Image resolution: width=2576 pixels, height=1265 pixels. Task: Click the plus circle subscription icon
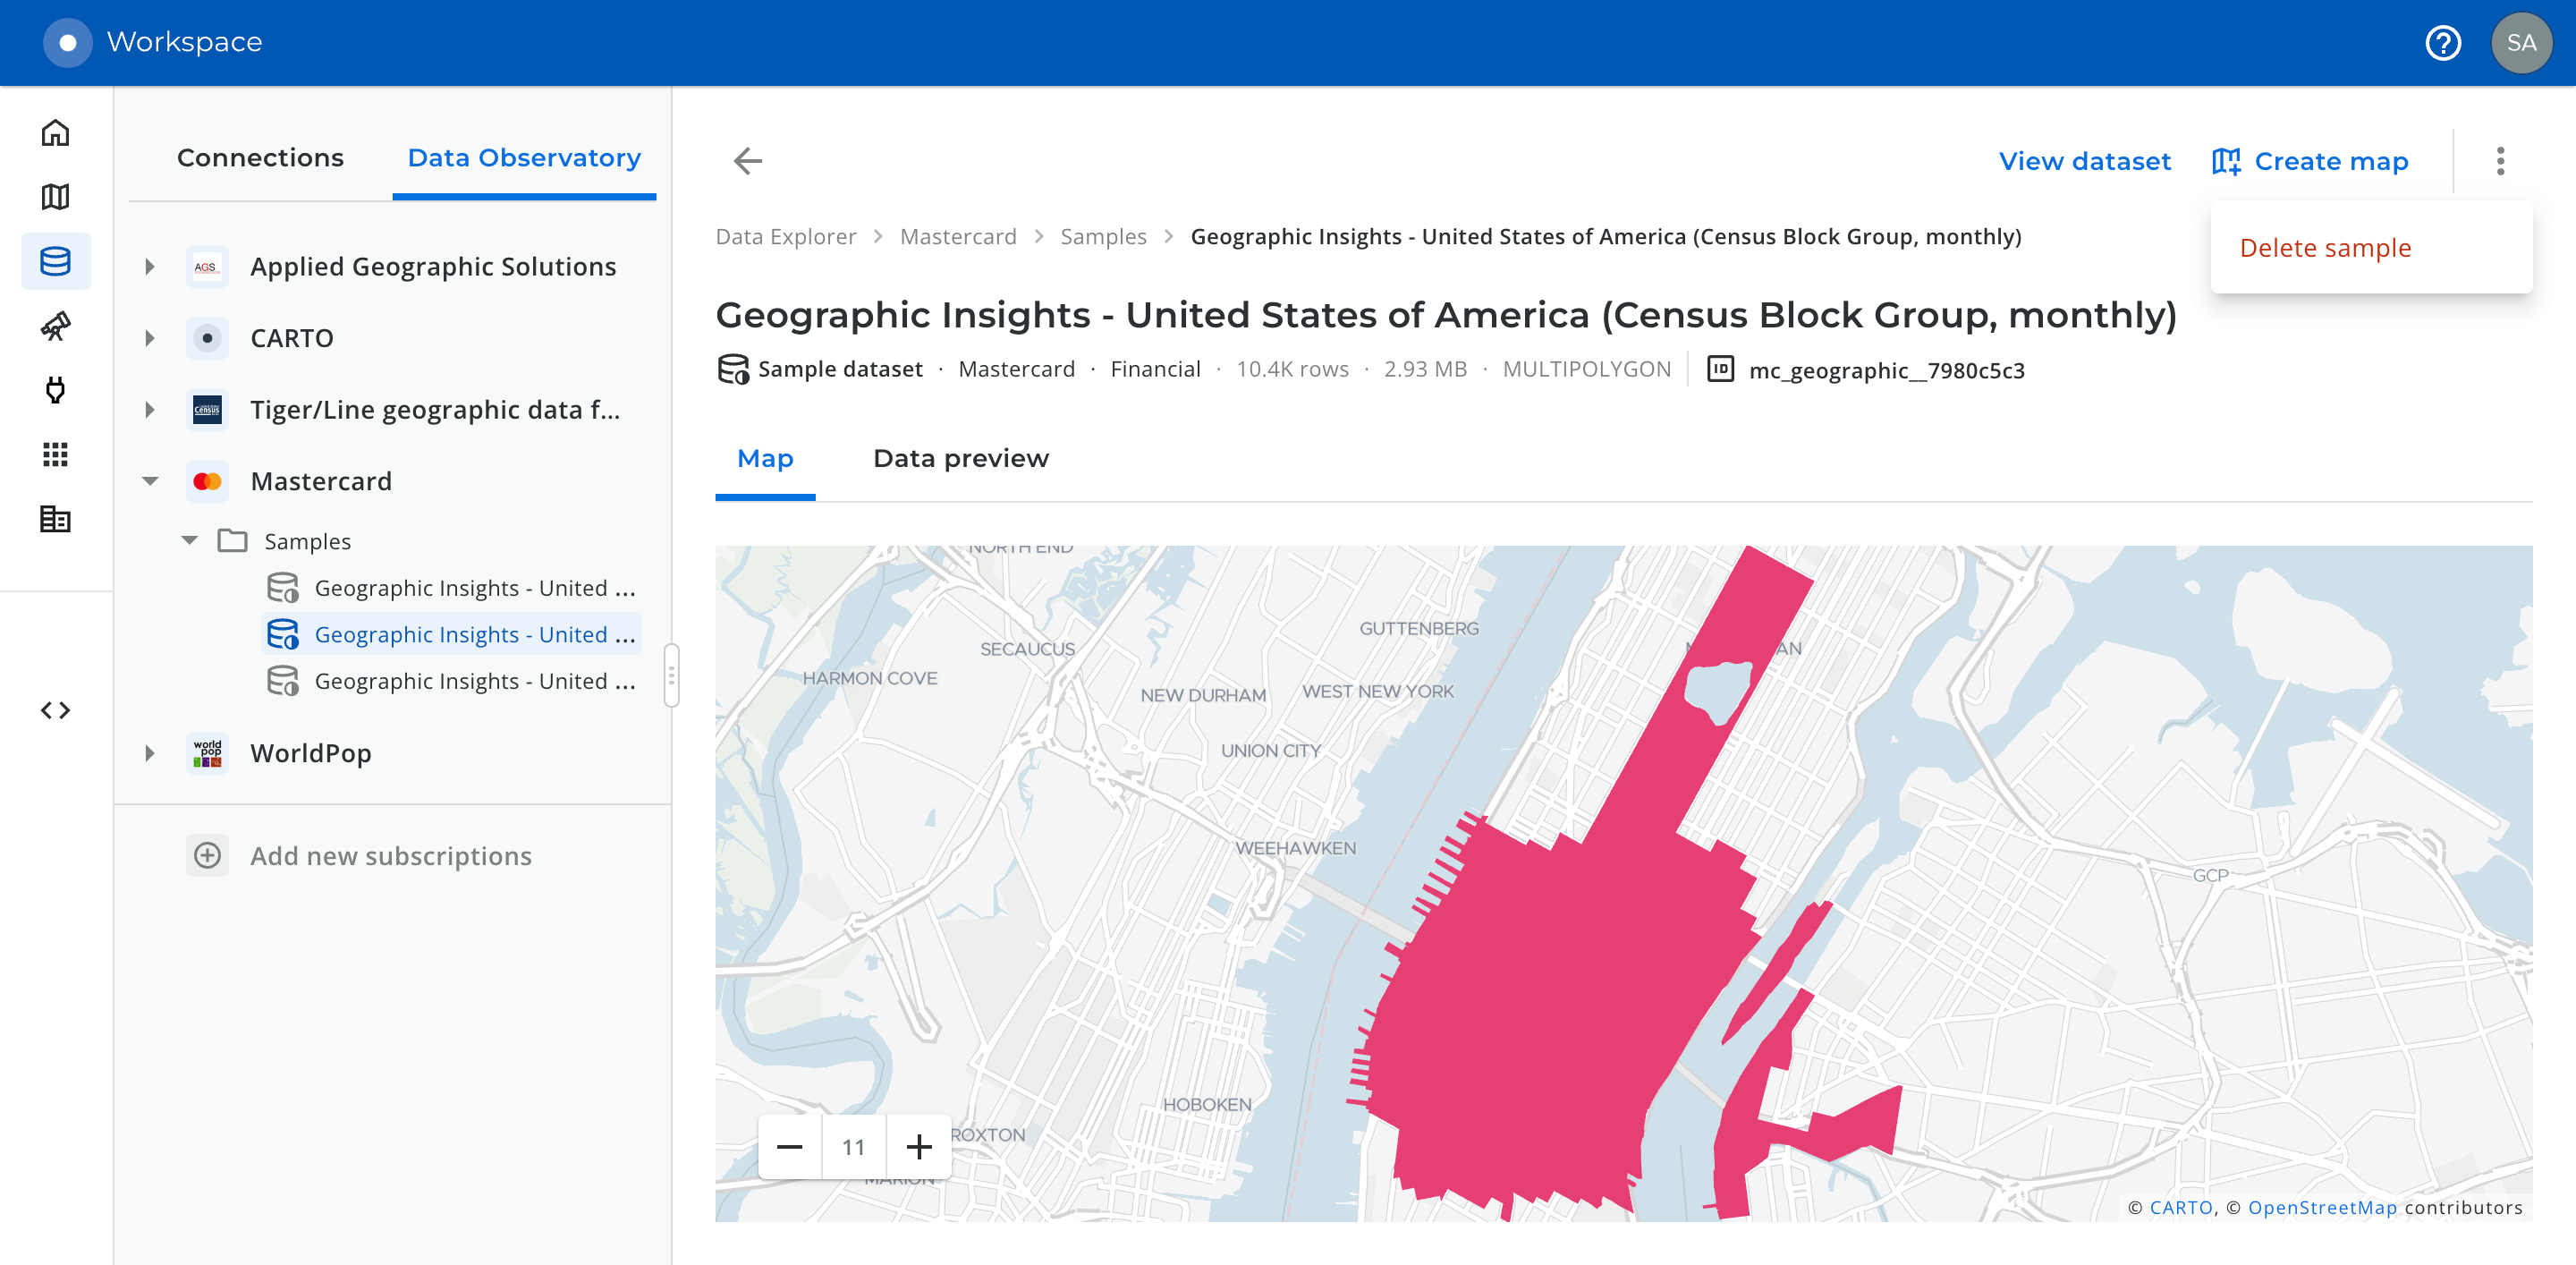(207, 856)
